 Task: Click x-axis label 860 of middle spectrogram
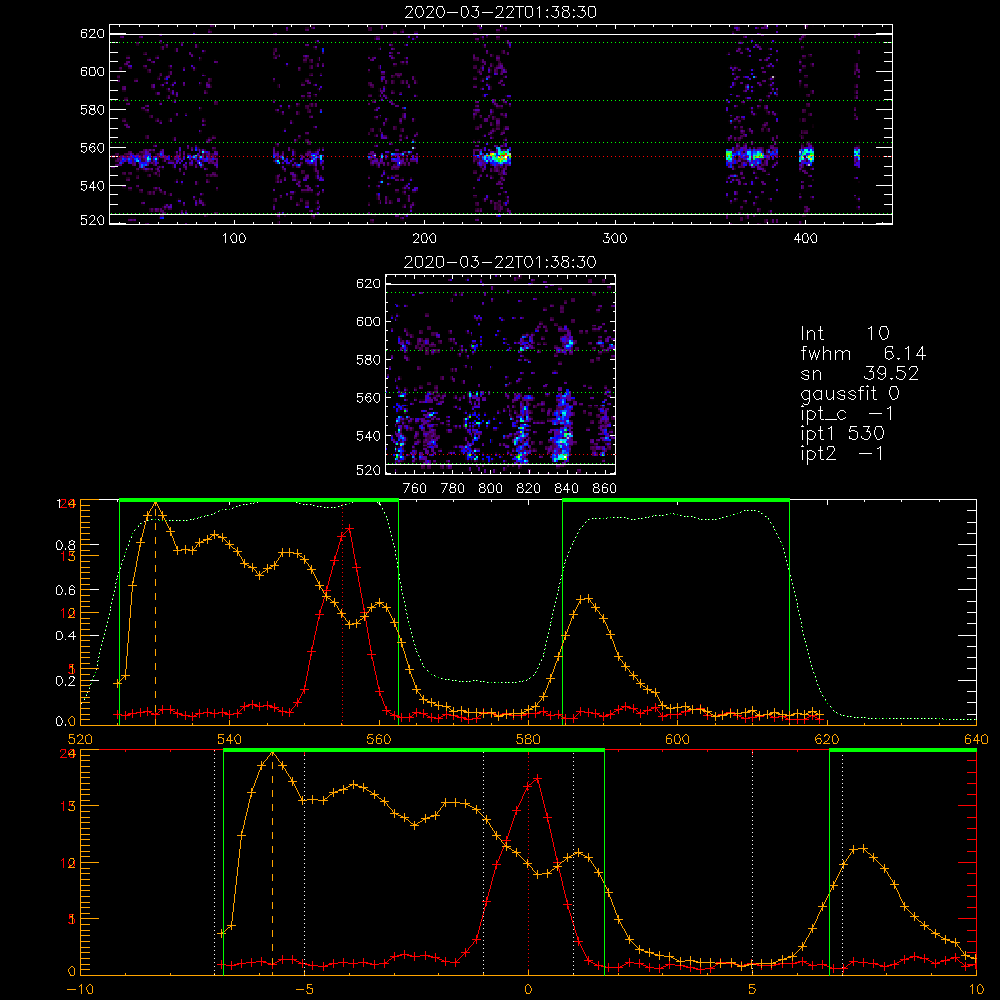coord(605,489)
